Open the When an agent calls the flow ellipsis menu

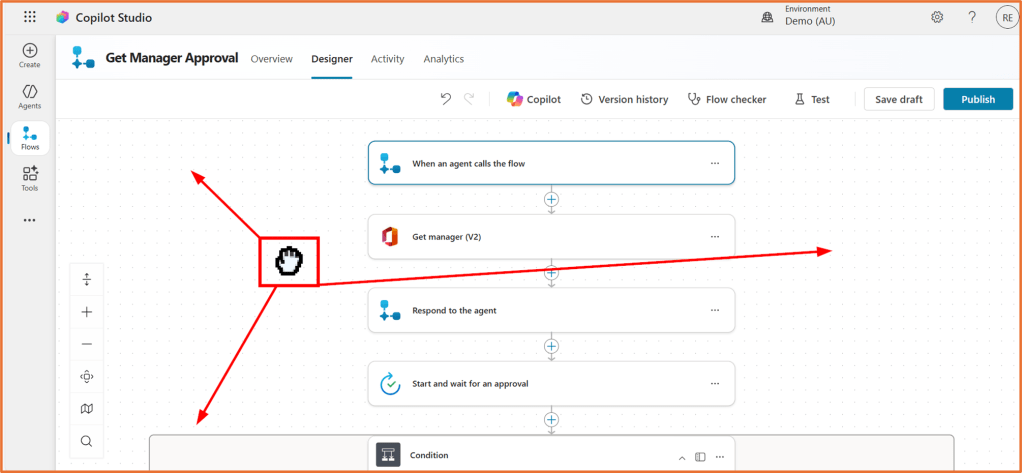[x=715, y=164]
